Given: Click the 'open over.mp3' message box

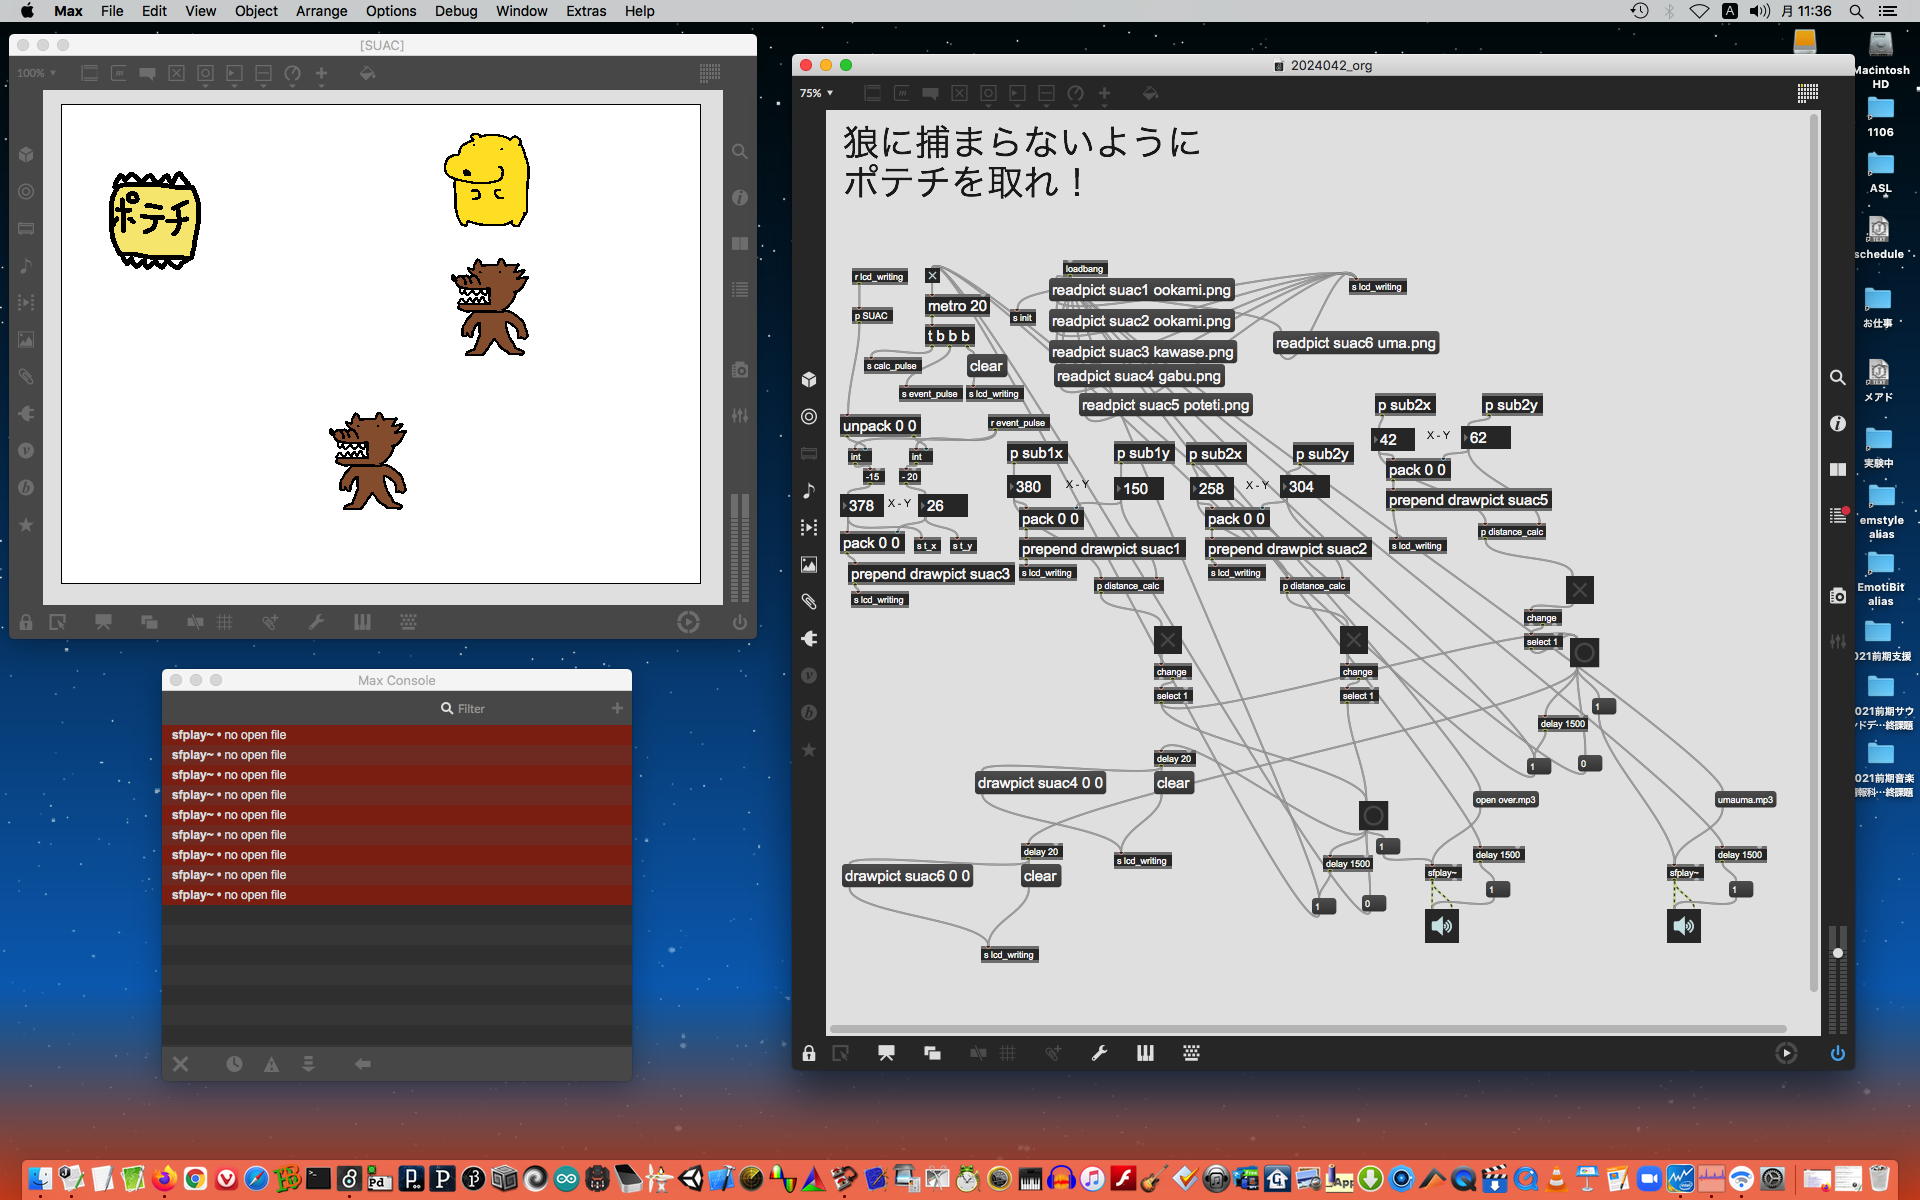Looking at the screenshot, I should point(1505,799).
